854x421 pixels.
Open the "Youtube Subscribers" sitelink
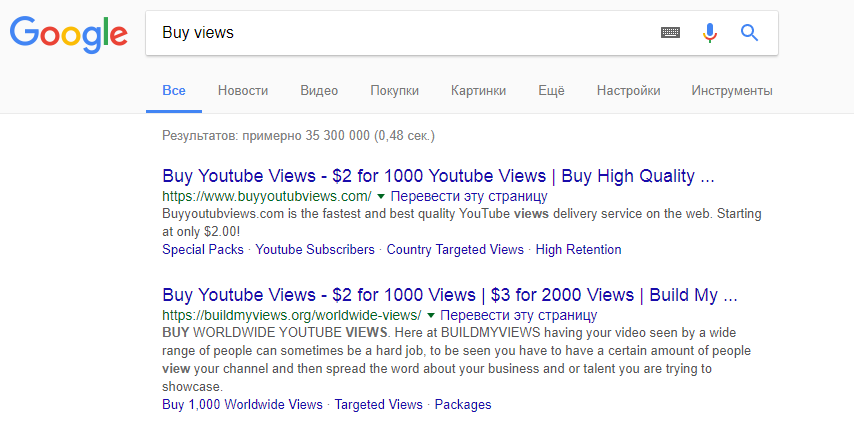[x=315, y=249]
